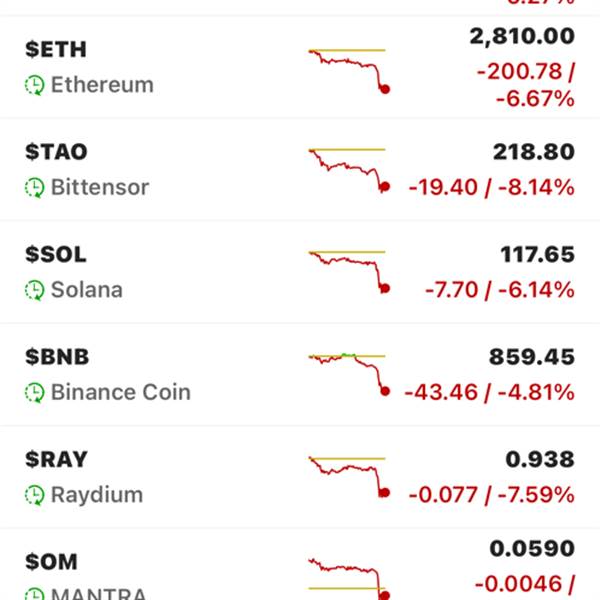Image resolution: width=600 pixels, height=600 pixels.
Task: Open the $BNB sparkline chart
Action: (348, 372)
